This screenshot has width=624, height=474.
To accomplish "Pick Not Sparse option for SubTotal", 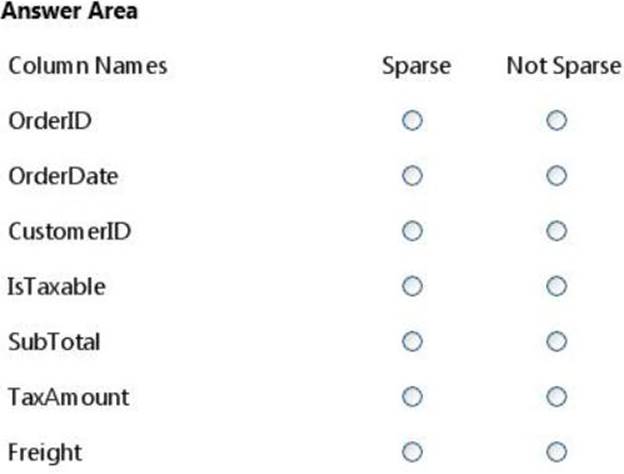I will [x=557, y=342].
